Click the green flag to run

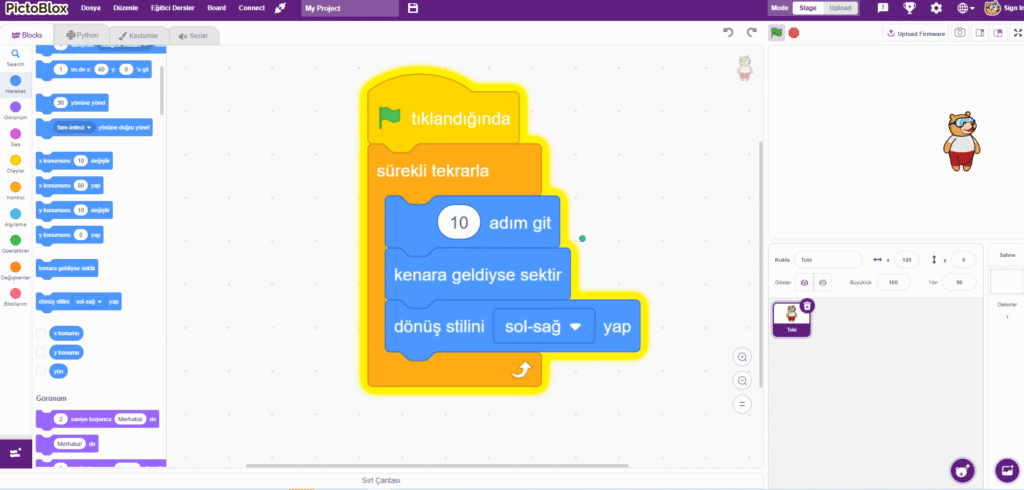(776, 33)
